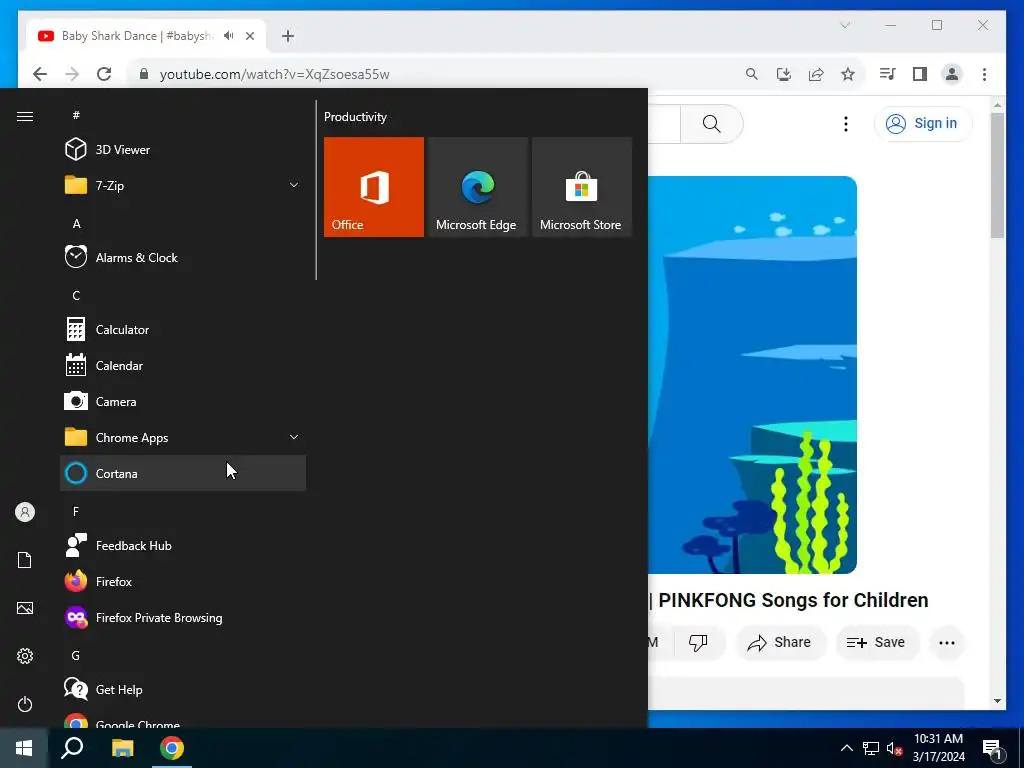Click the network tray icon
The image size is (1024, 768).
(x=871, y=748)
